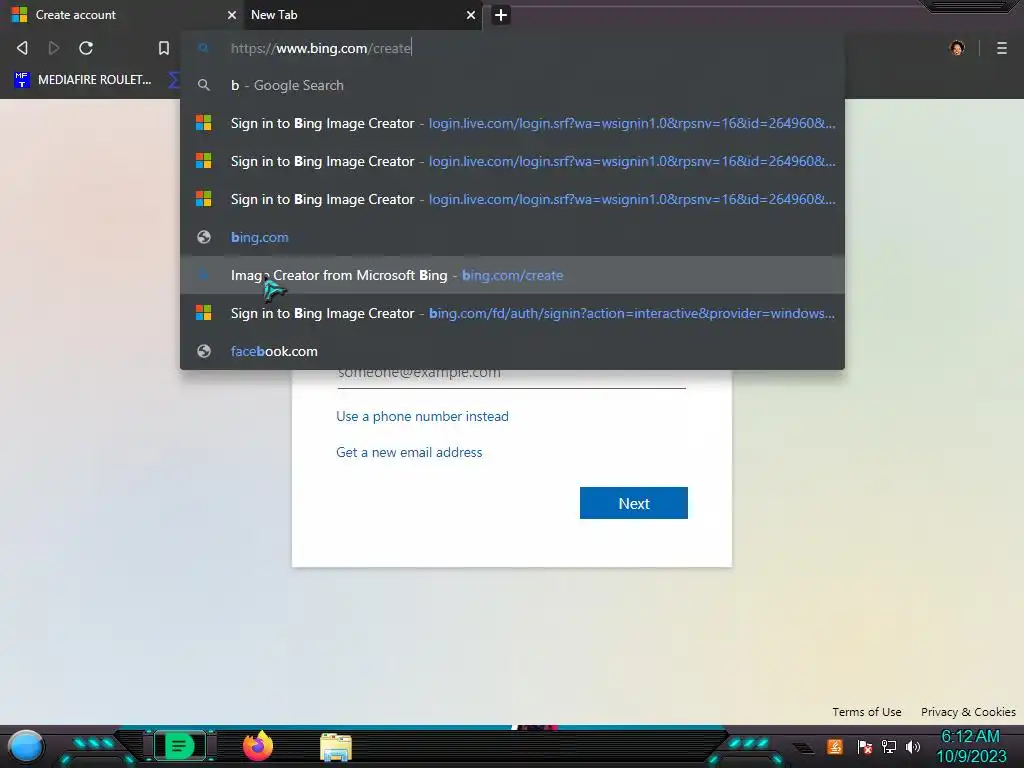1024x768 pixels.
Task: Select the facebook.com suggestion
Action: coord(513,351)
